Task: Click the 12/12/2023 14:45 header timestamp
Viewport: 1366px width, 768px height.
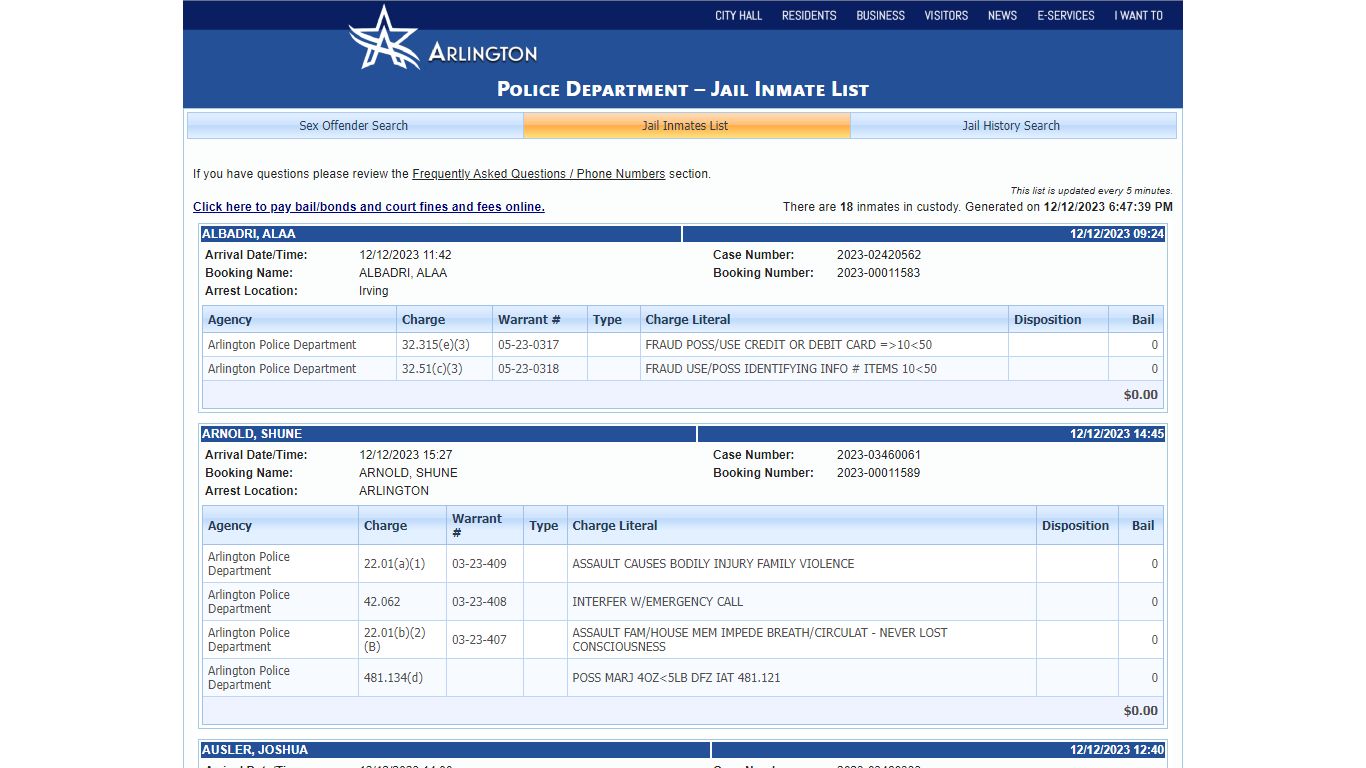Action: (x=1117, y=434)
